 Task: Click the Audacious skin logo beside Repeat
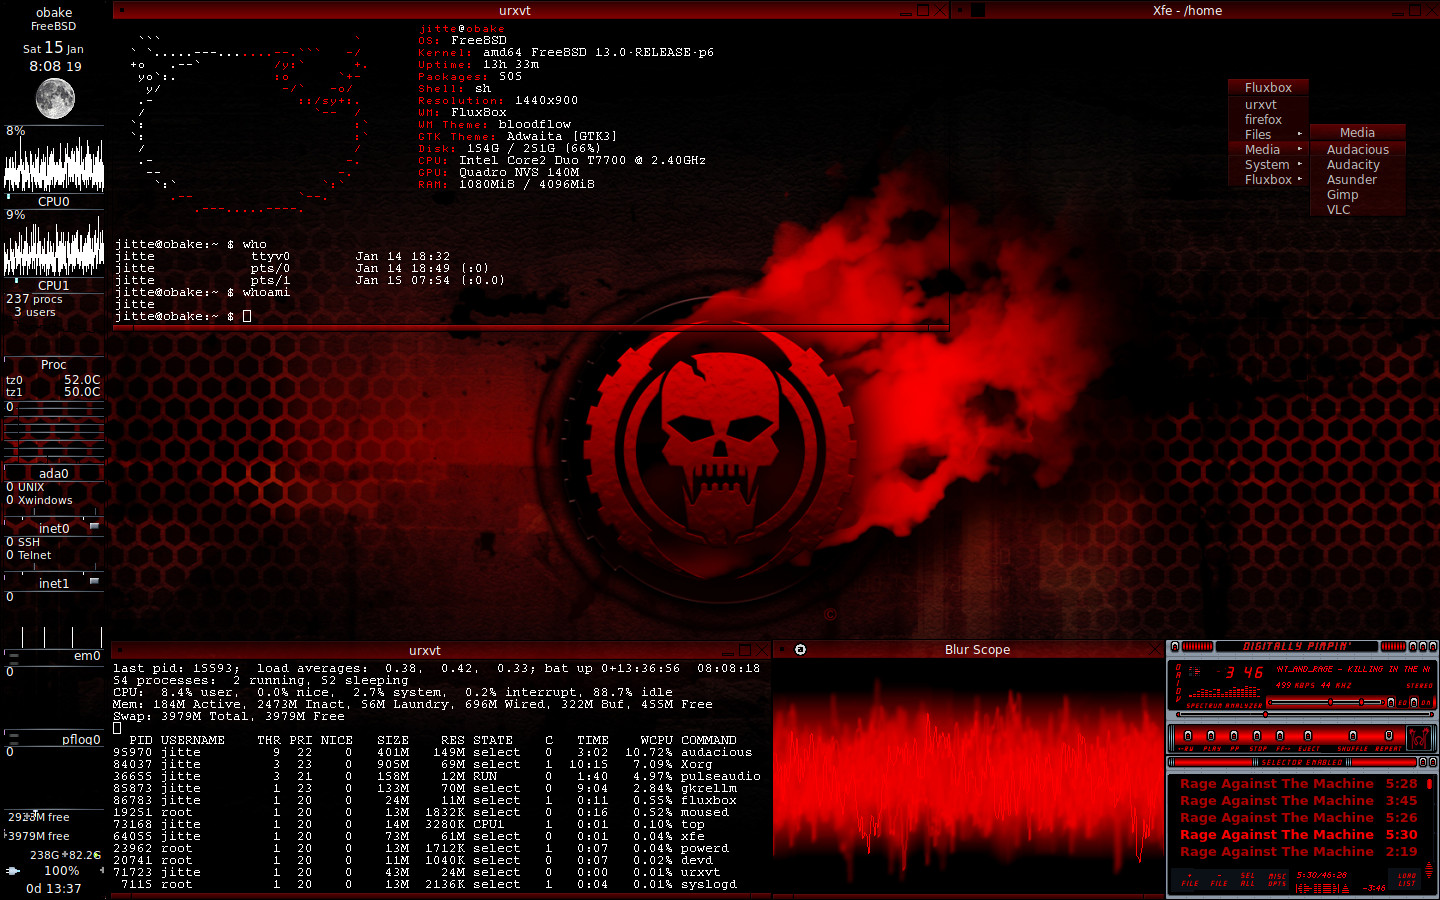coord(1419,738)
